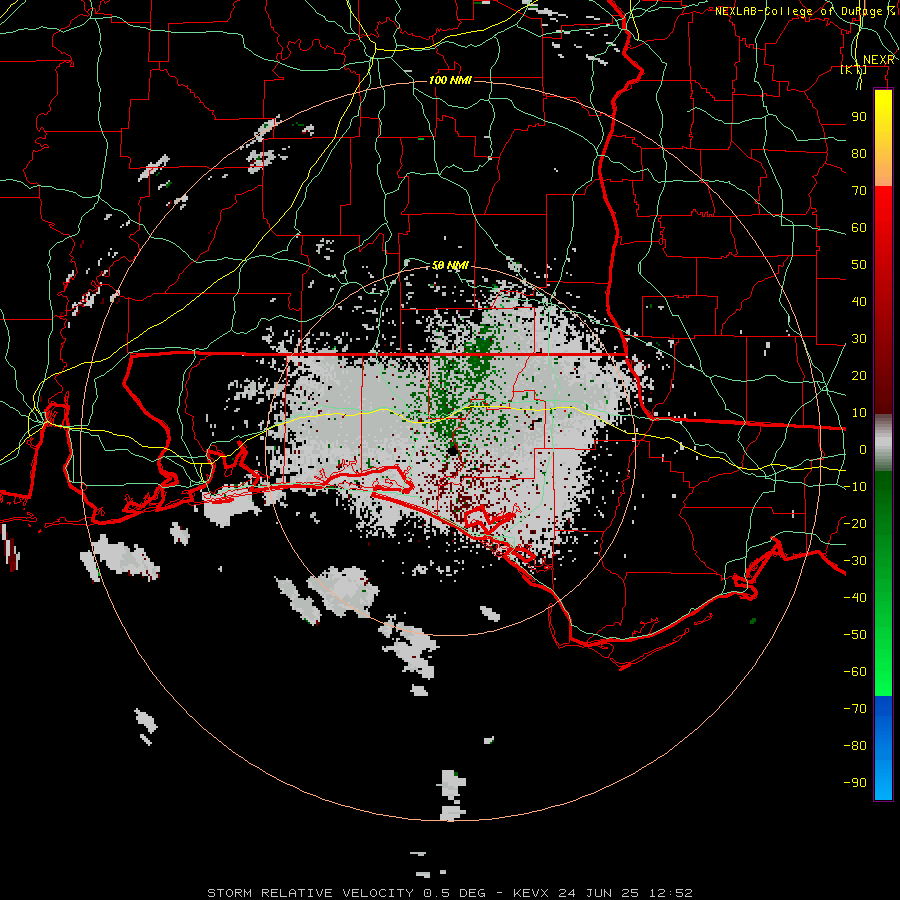Click the 30 value on the velocity scale

(x=859, y=339)
